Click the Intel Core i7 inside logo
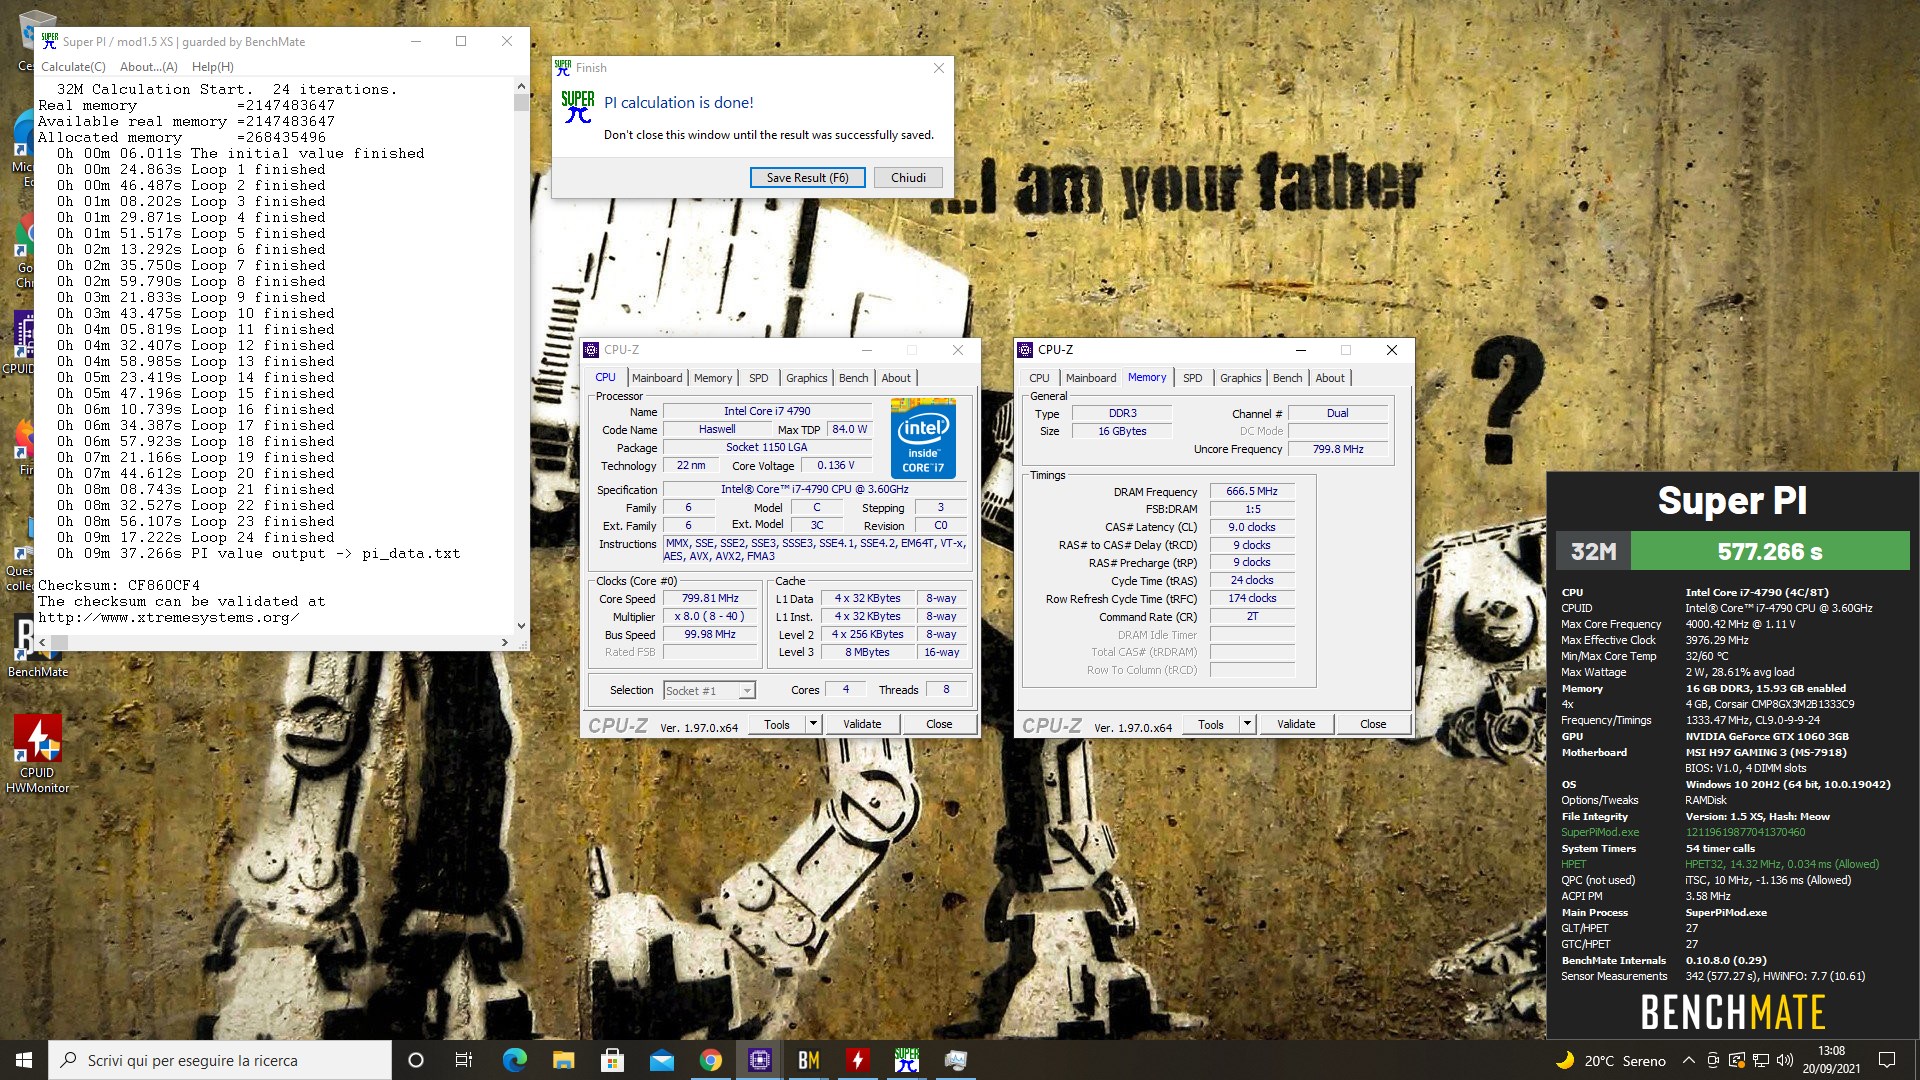The width and height of the screenshot is (1920, 1080). [923, 439]
